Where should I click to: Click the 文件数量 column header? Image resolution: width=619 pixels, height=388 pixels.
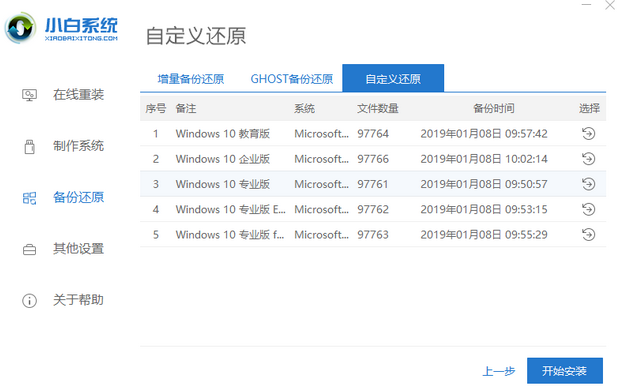(x=378, y=108)
